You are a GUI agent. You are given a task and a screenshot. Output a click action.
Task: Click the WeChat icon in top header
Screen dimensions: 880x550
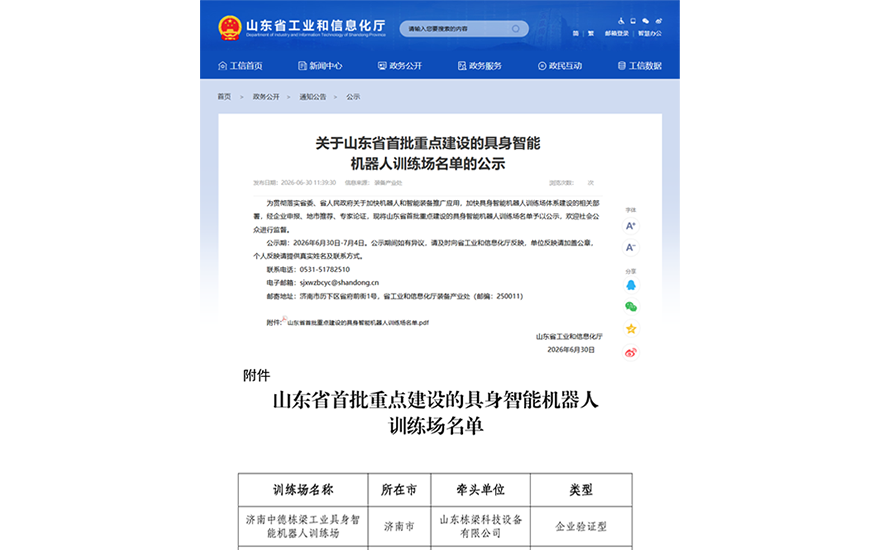(x=645, y=21)
